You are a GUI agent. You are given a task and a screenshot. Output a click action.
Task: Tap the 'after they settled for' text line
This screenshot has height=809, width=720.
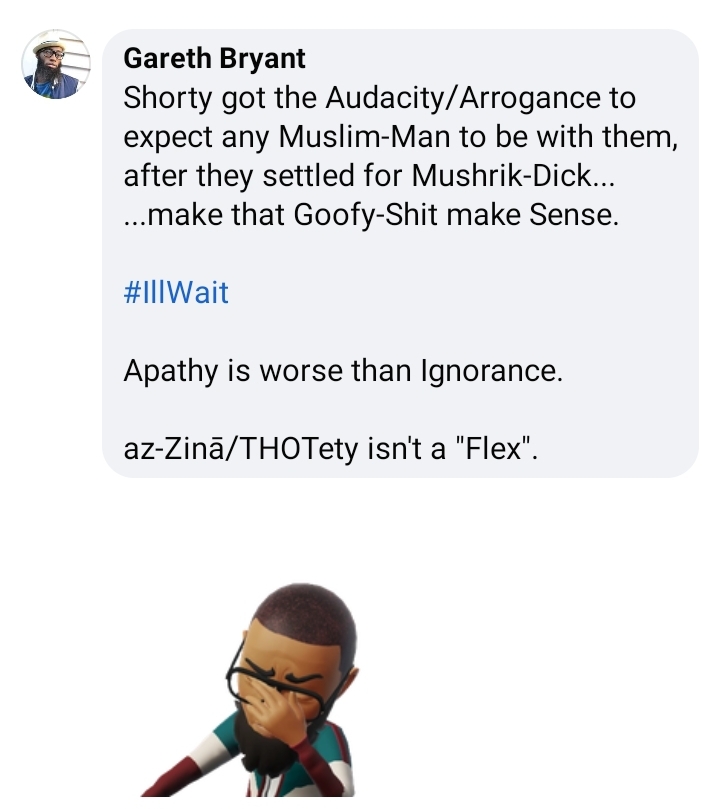[369, 175]
